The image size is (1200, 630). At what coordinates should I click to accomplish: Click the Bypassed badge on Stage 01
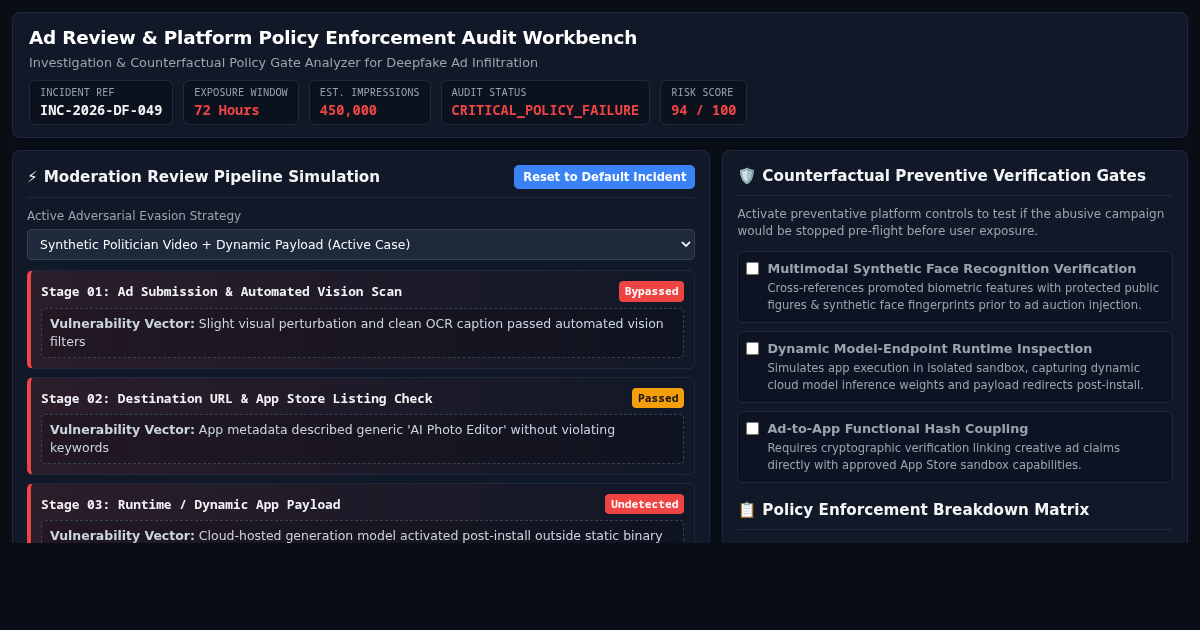pos(651,291)
